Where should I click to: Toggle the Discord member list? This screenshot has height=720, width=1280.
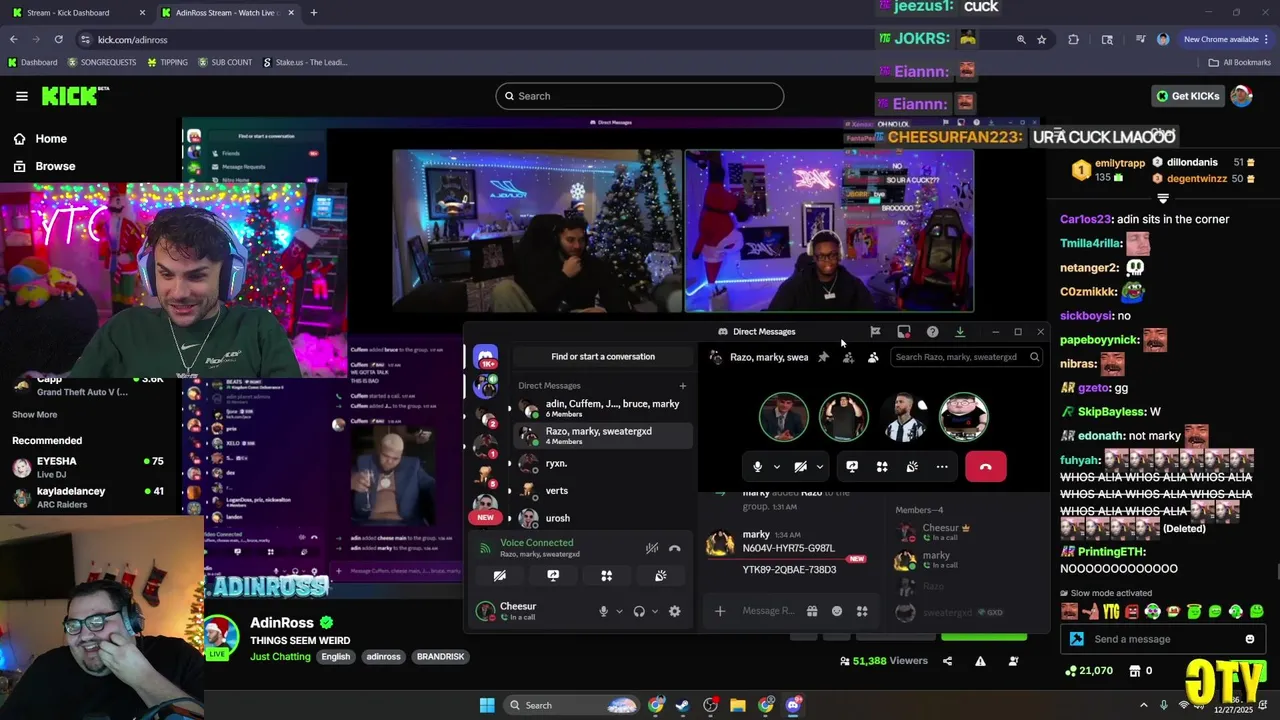click(x=873, y=357)
